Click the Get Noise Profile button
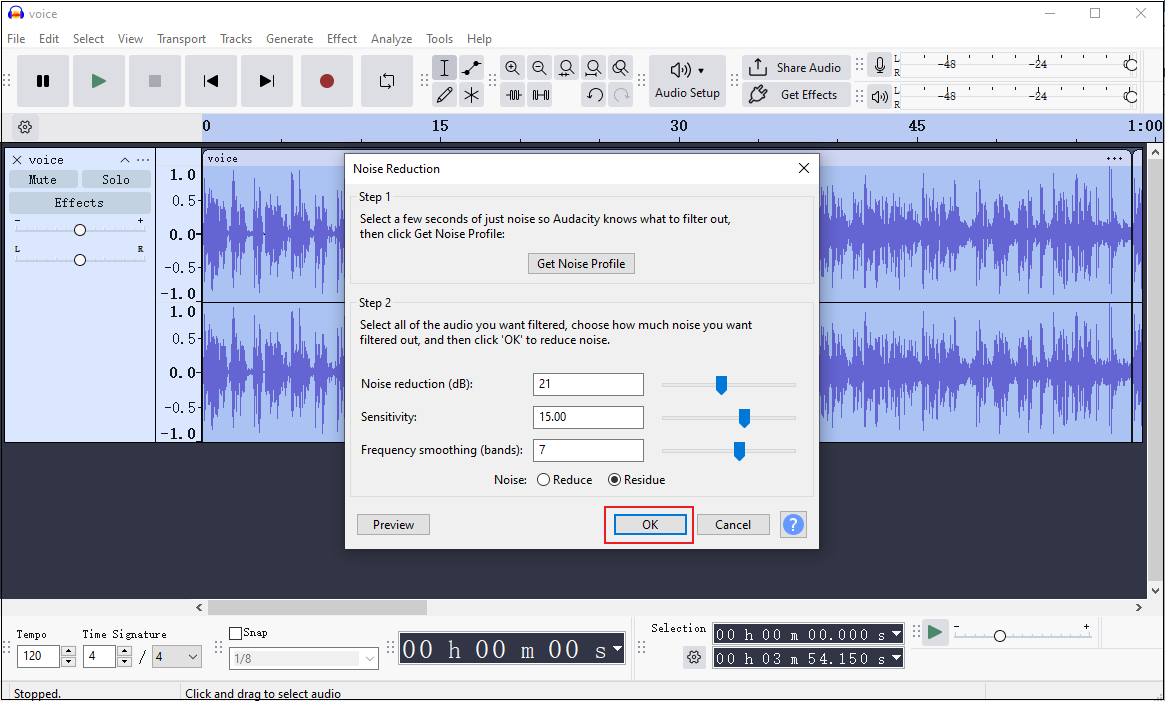1165x701 pixels. (581, 263)
